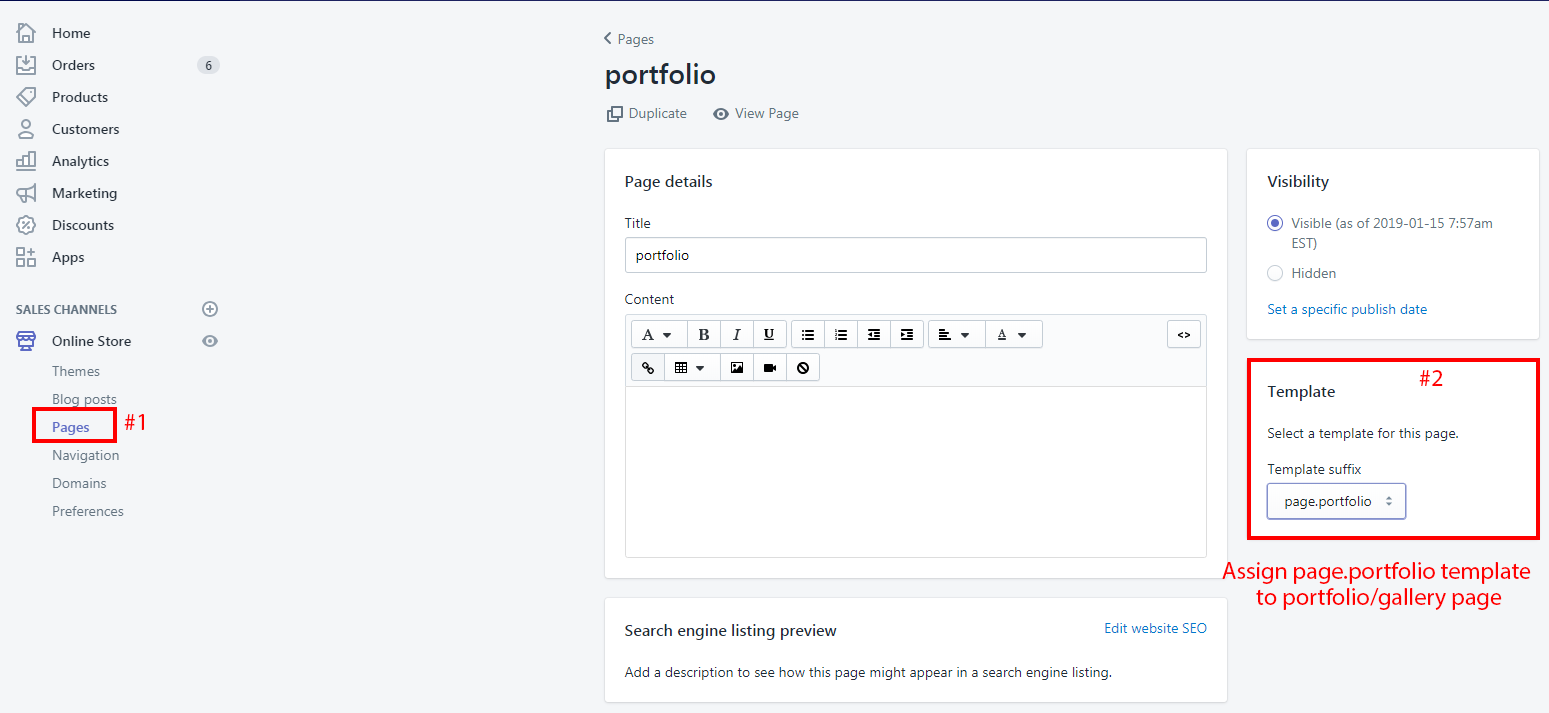Click the Title input field
The width and height of the screenshot is (1549, 713).
point(915,255)
